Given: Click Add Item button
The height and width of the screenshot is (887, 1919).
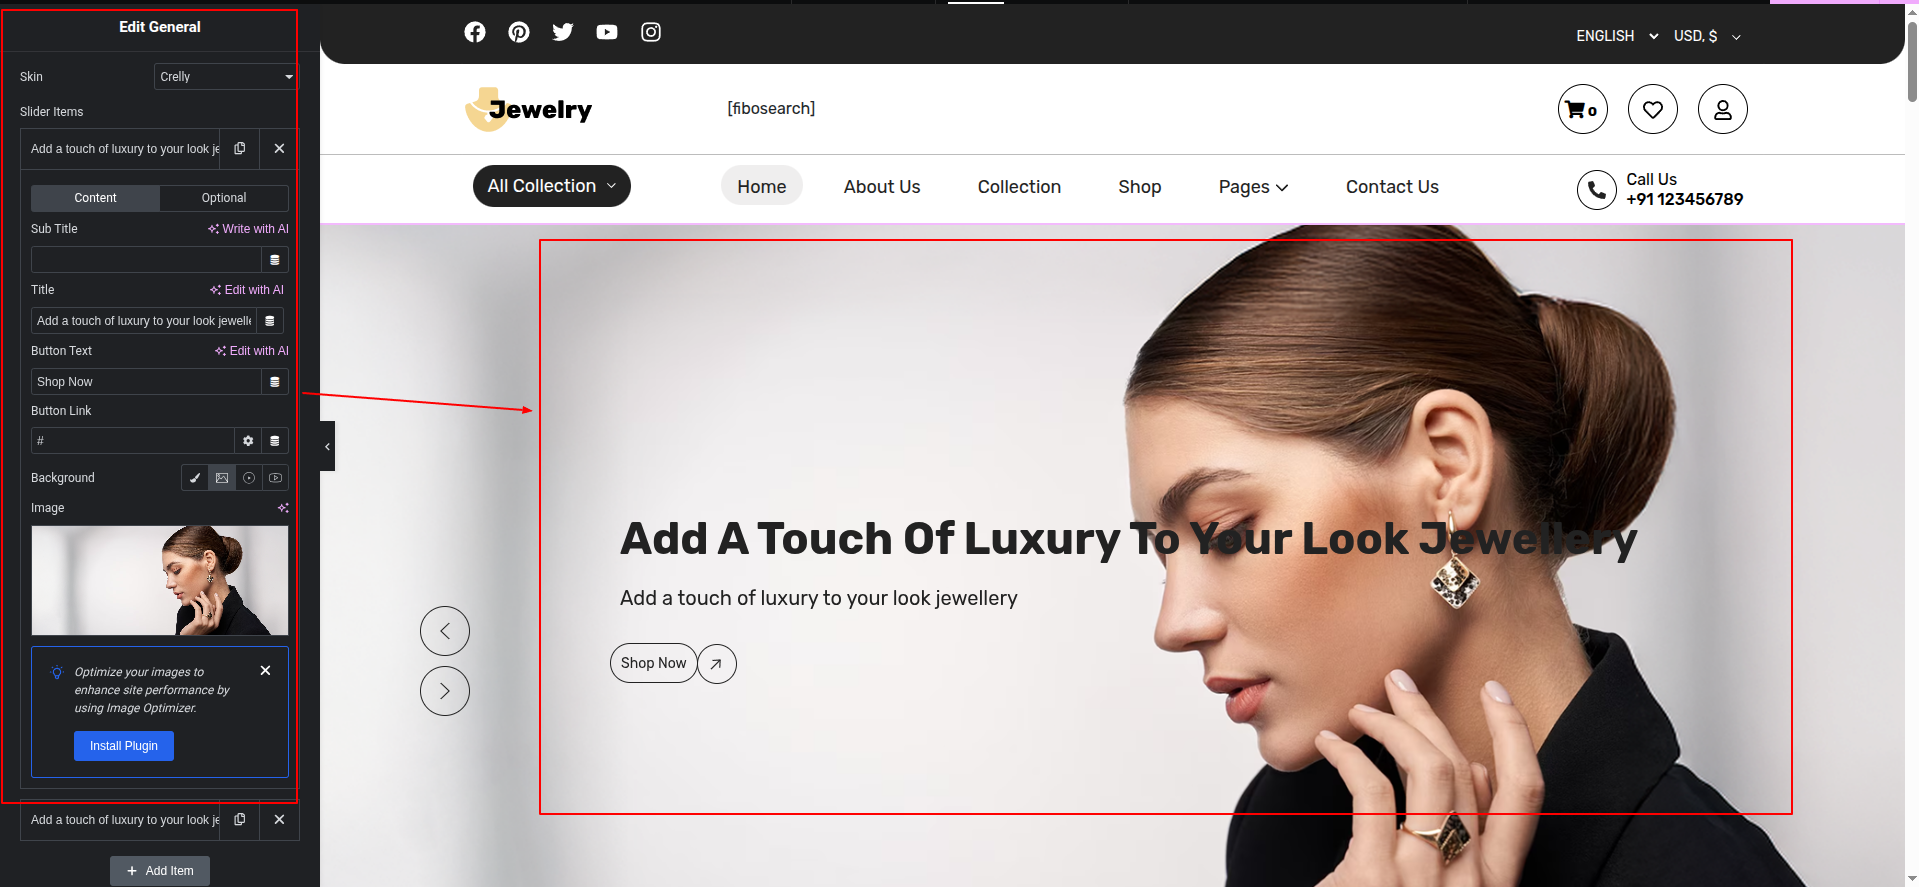Looking at the screenshot, I should [160, 871].
